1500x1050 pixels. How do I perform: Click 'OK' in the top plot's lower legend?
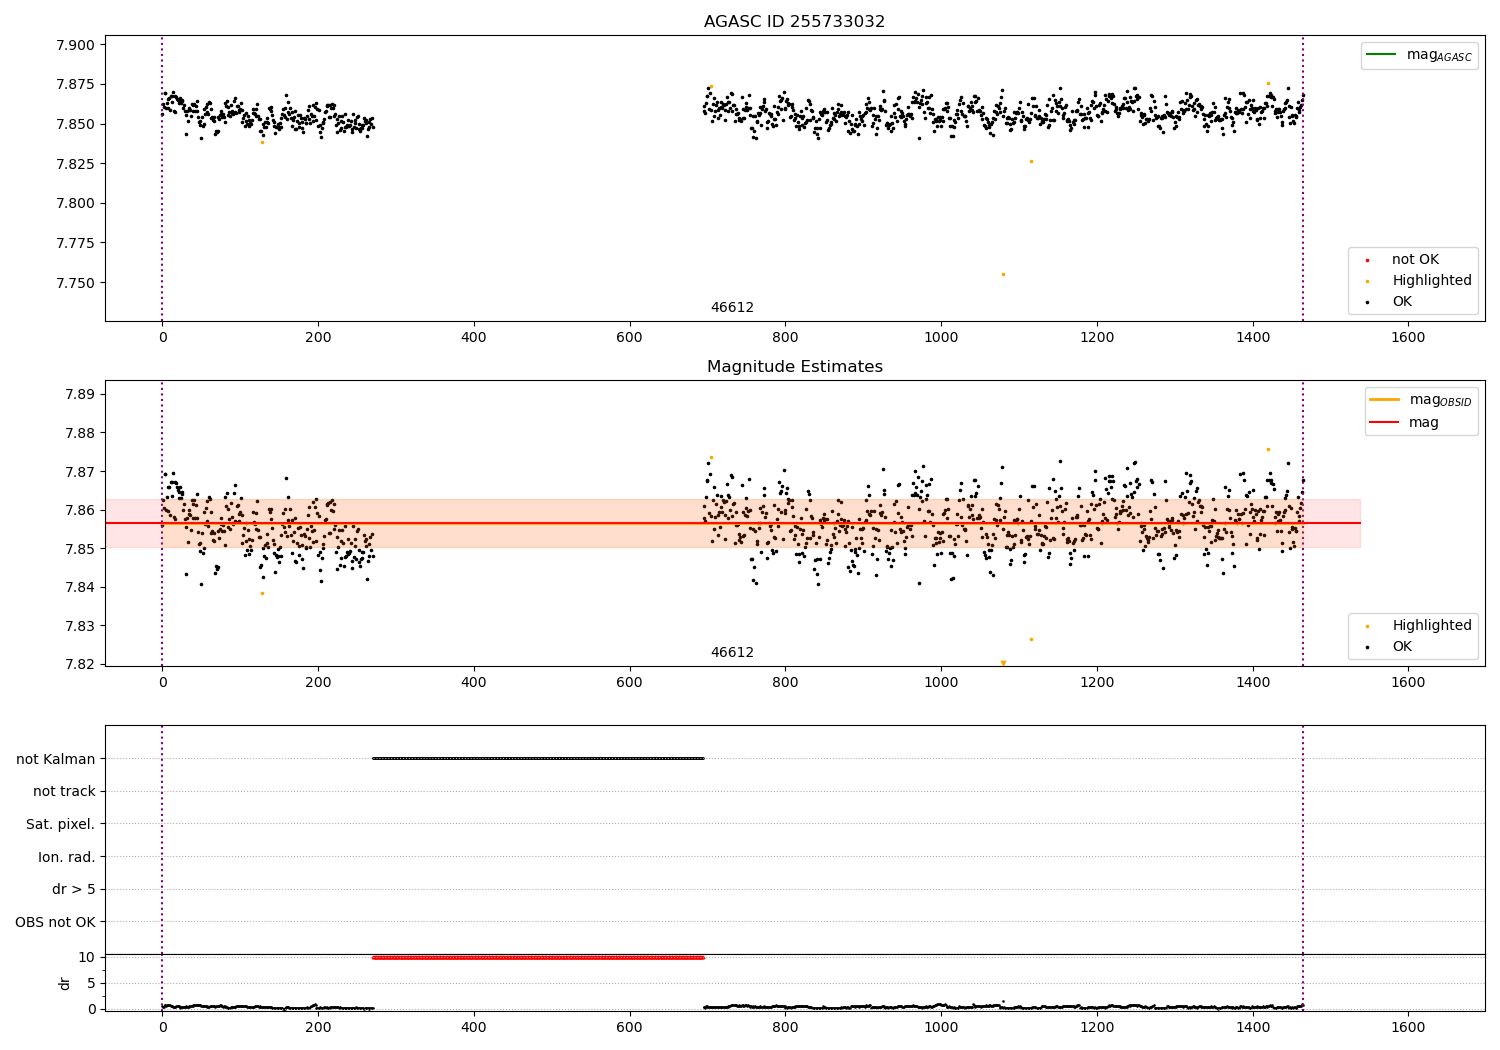tap(1402, 301)
